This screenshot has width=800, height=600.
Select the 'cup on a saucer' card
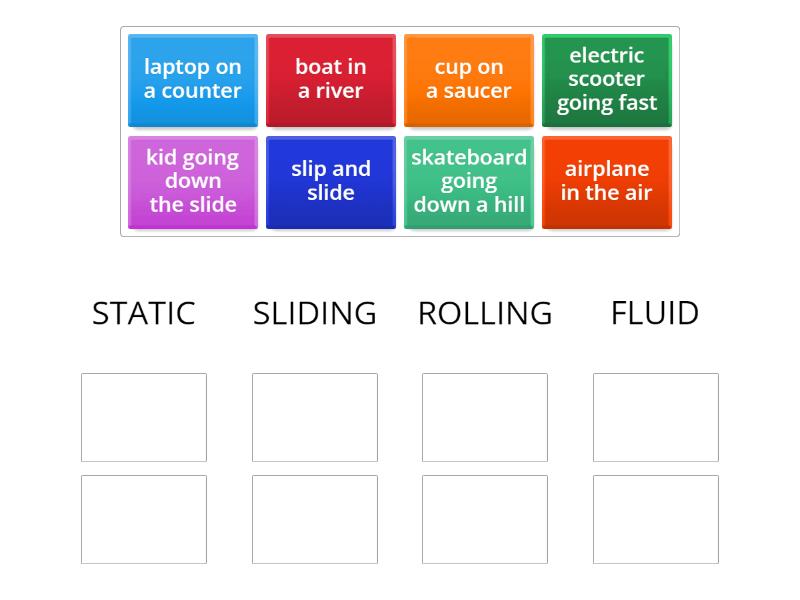click(468, 80)
